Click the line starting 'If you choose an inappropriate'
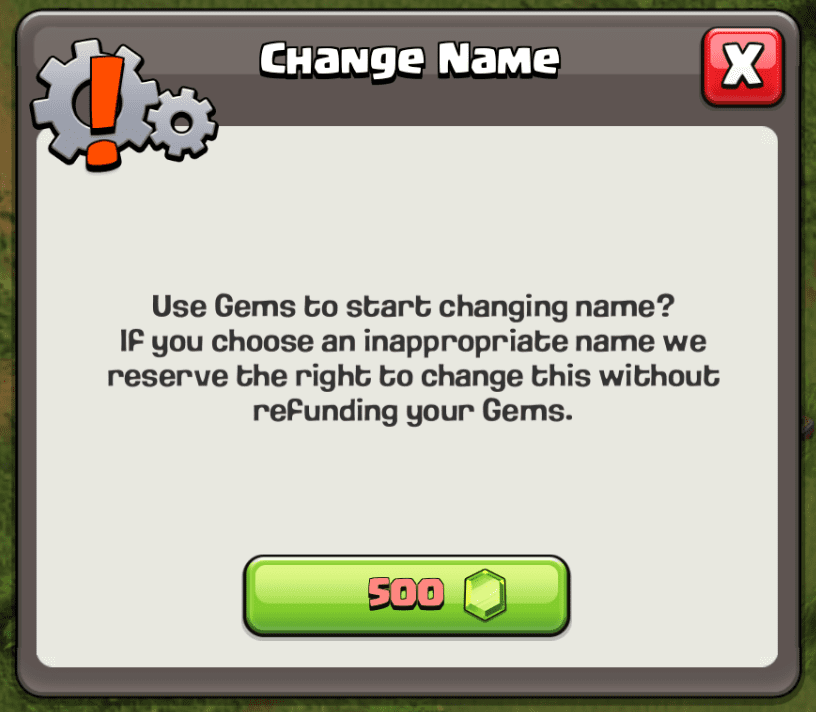 click(413, 342)
